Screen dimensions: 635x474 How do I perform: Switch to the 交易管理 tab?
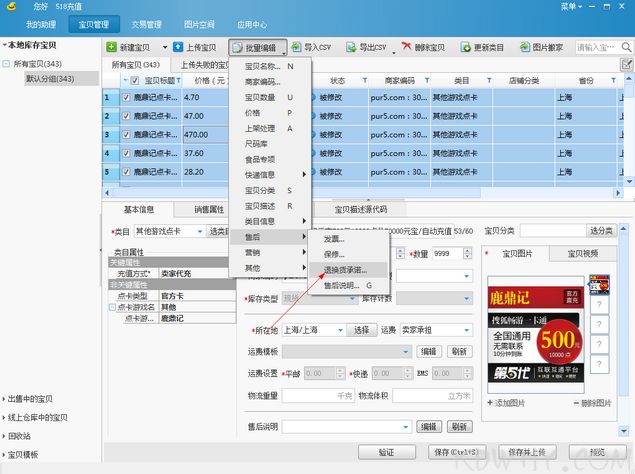tap(148, 22)
